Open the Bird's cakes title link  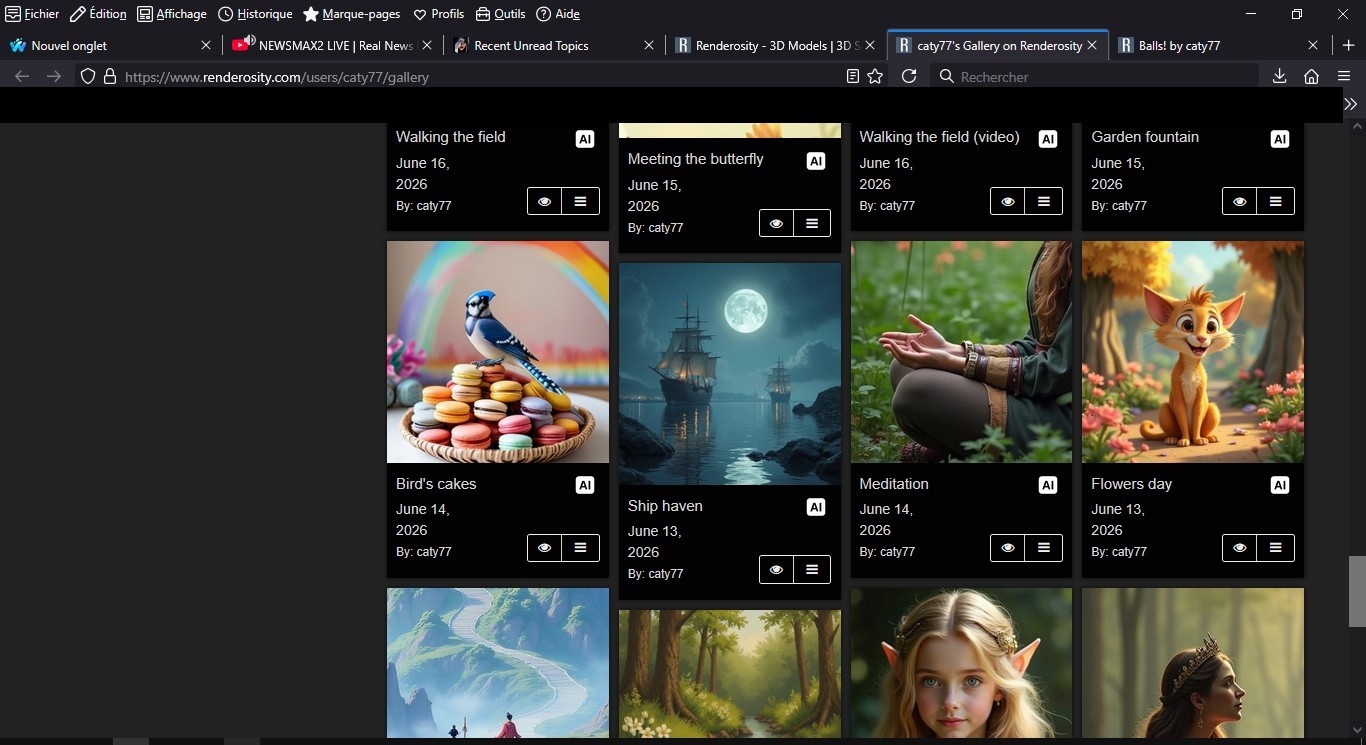tap(436, 484)
